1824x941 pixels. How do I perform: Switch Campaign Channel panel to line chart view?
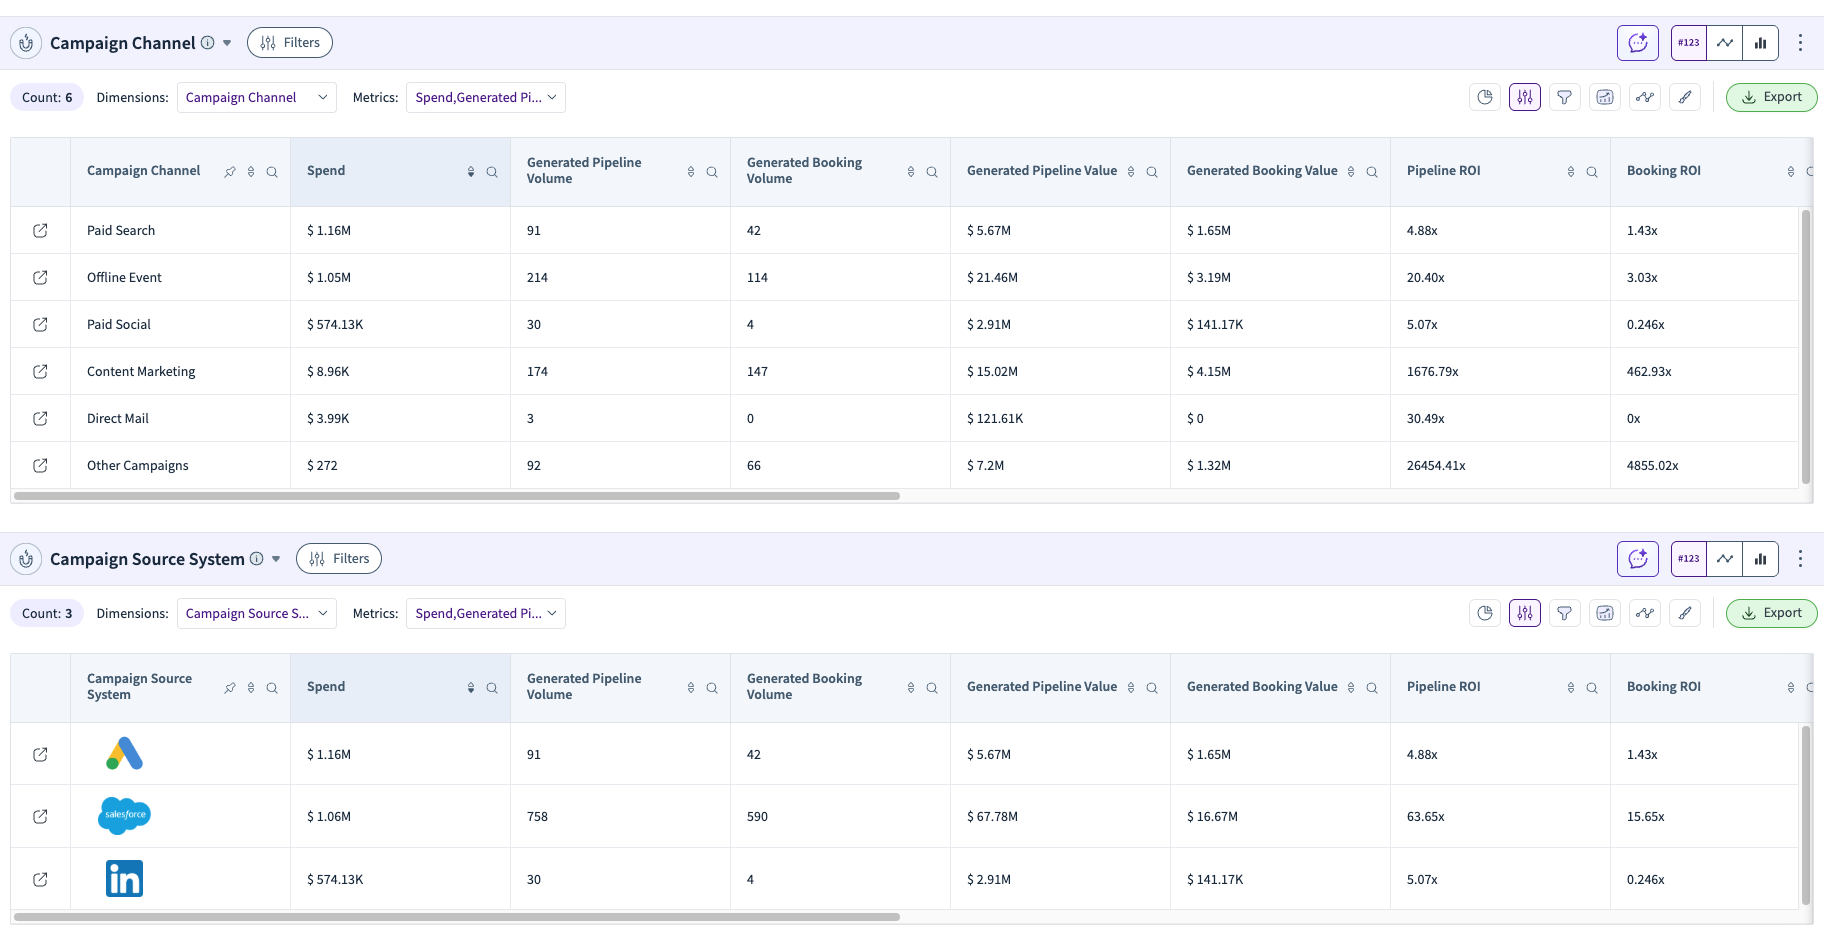point(1725,43)
